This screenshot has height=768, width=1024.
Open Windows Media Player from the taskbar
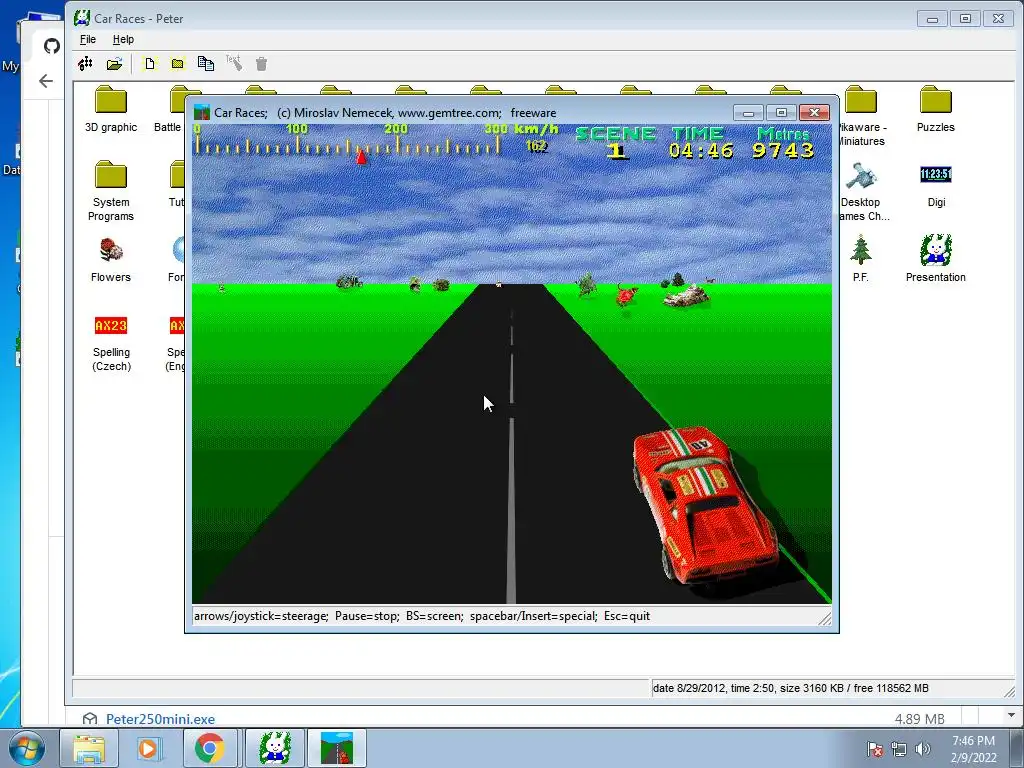148,748
